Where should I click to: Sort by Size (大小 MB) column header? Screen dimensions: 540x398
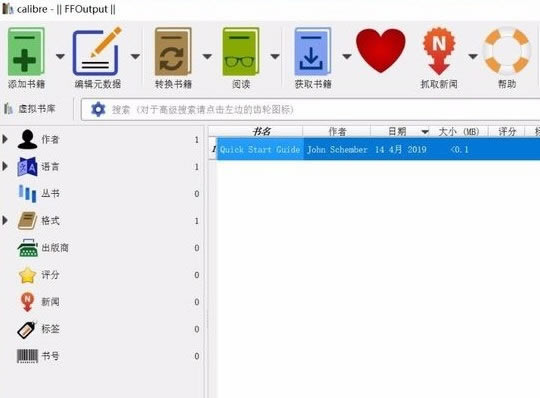pos(459,131)
